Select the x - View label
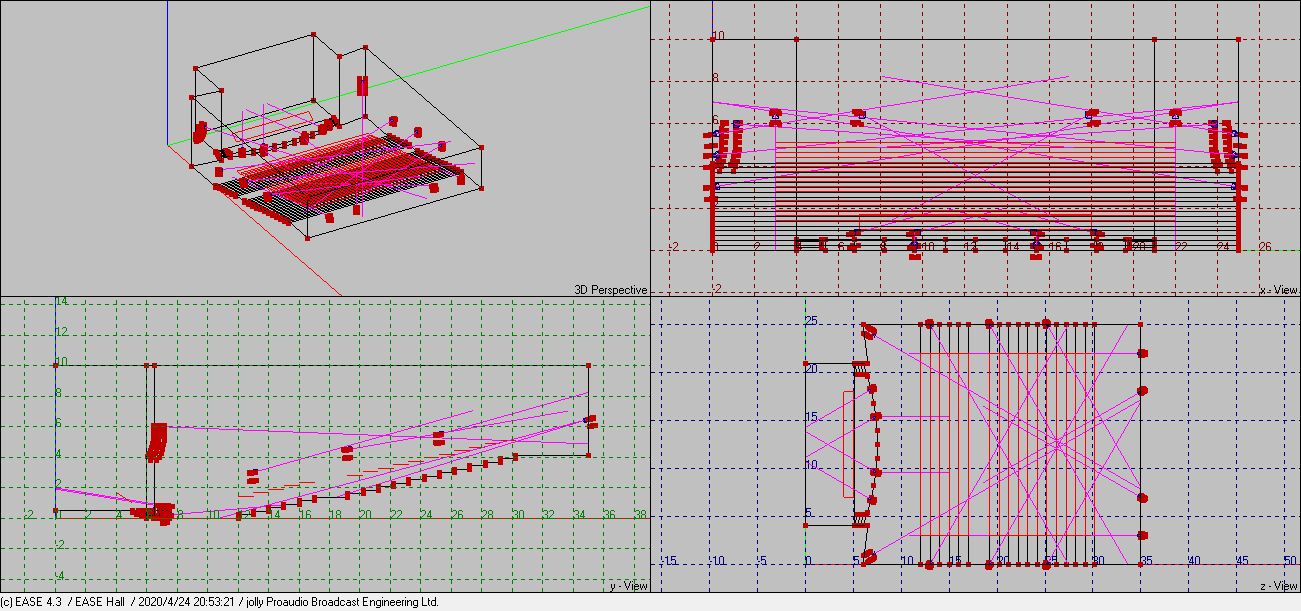This screenshot has width=1301, height=611. click(1278, 290)
